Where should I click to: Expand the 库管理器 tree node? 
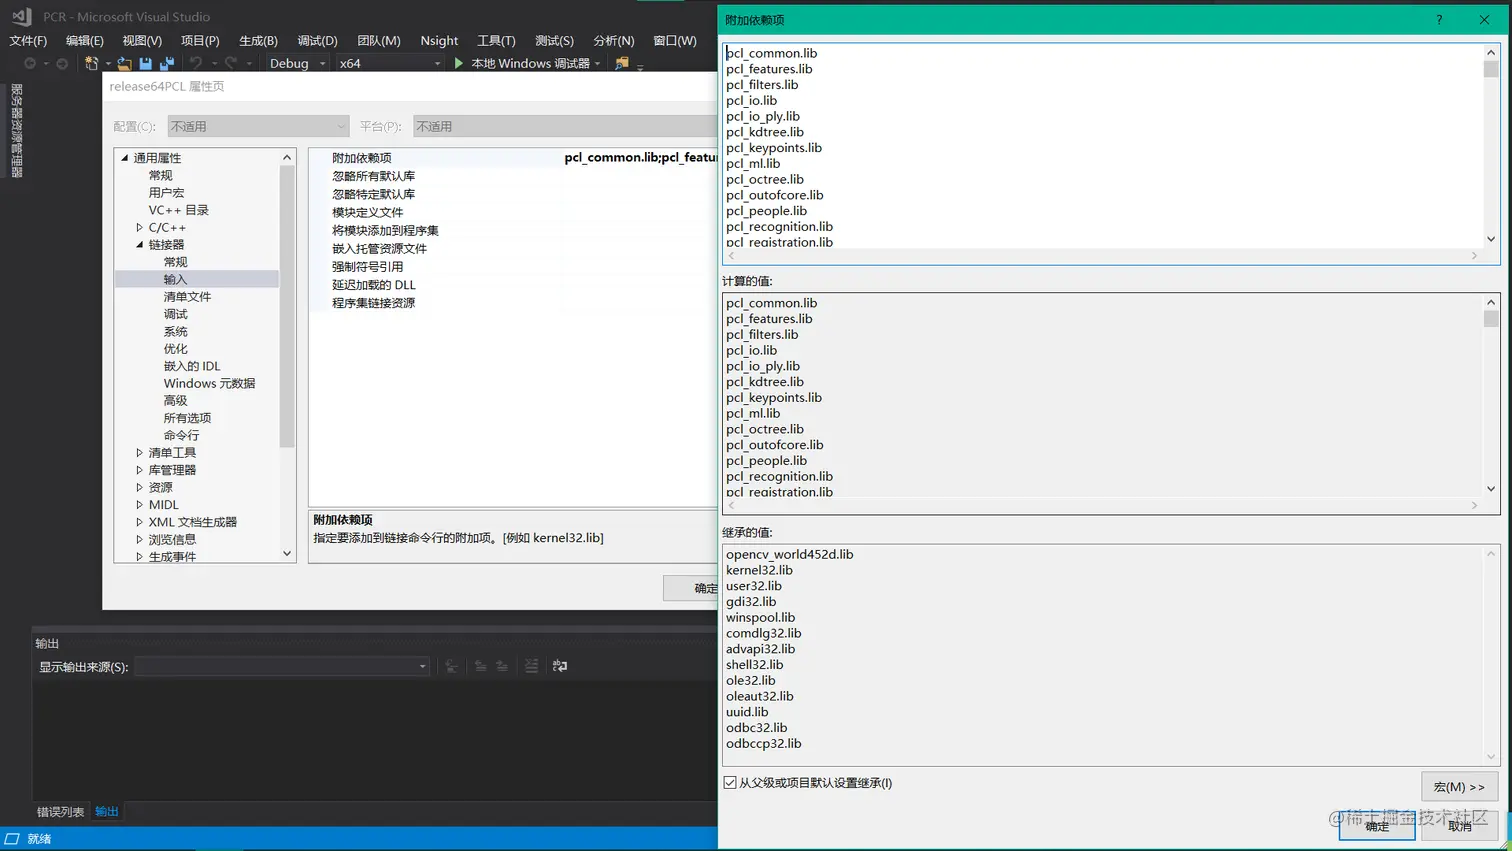click(140, 470)
